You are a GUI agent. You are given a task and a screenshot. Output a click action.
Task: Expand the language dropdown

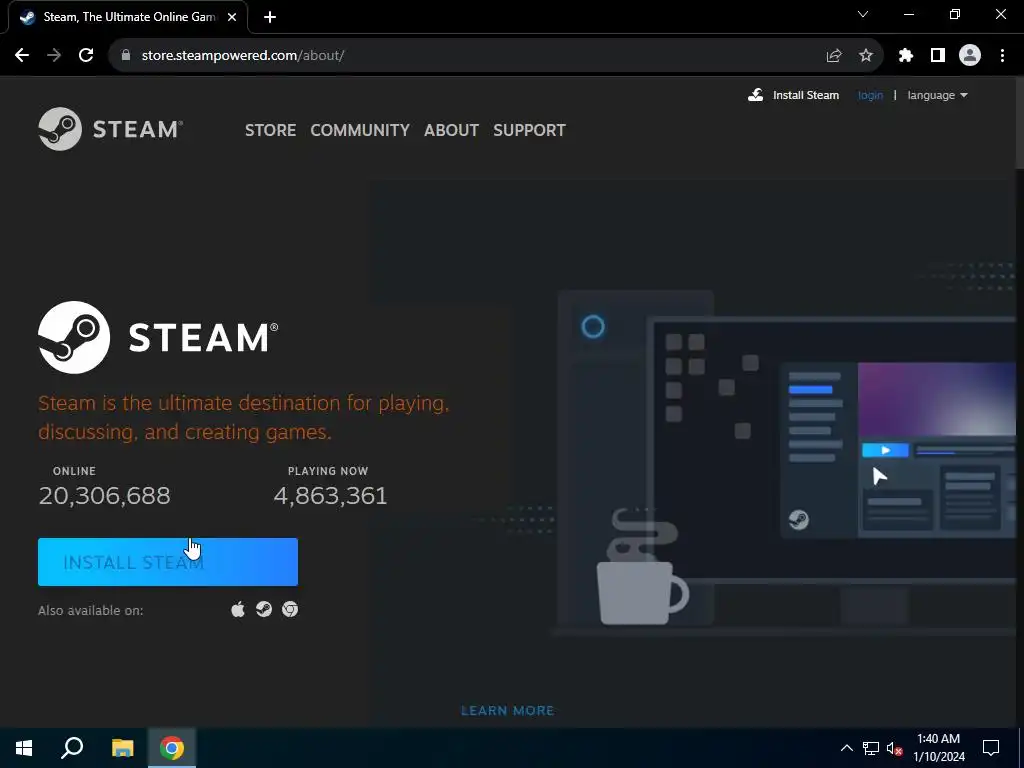tap(937, 95)
